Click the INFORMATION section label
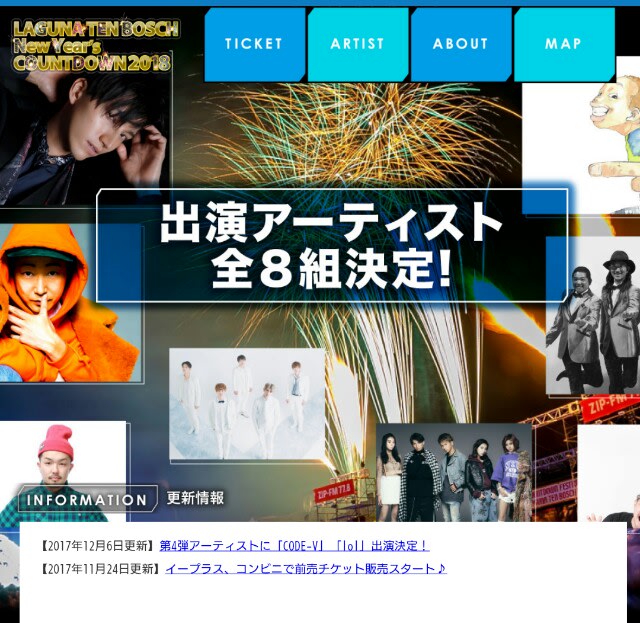This screenshot has height=623, width=640. point(87,499)
